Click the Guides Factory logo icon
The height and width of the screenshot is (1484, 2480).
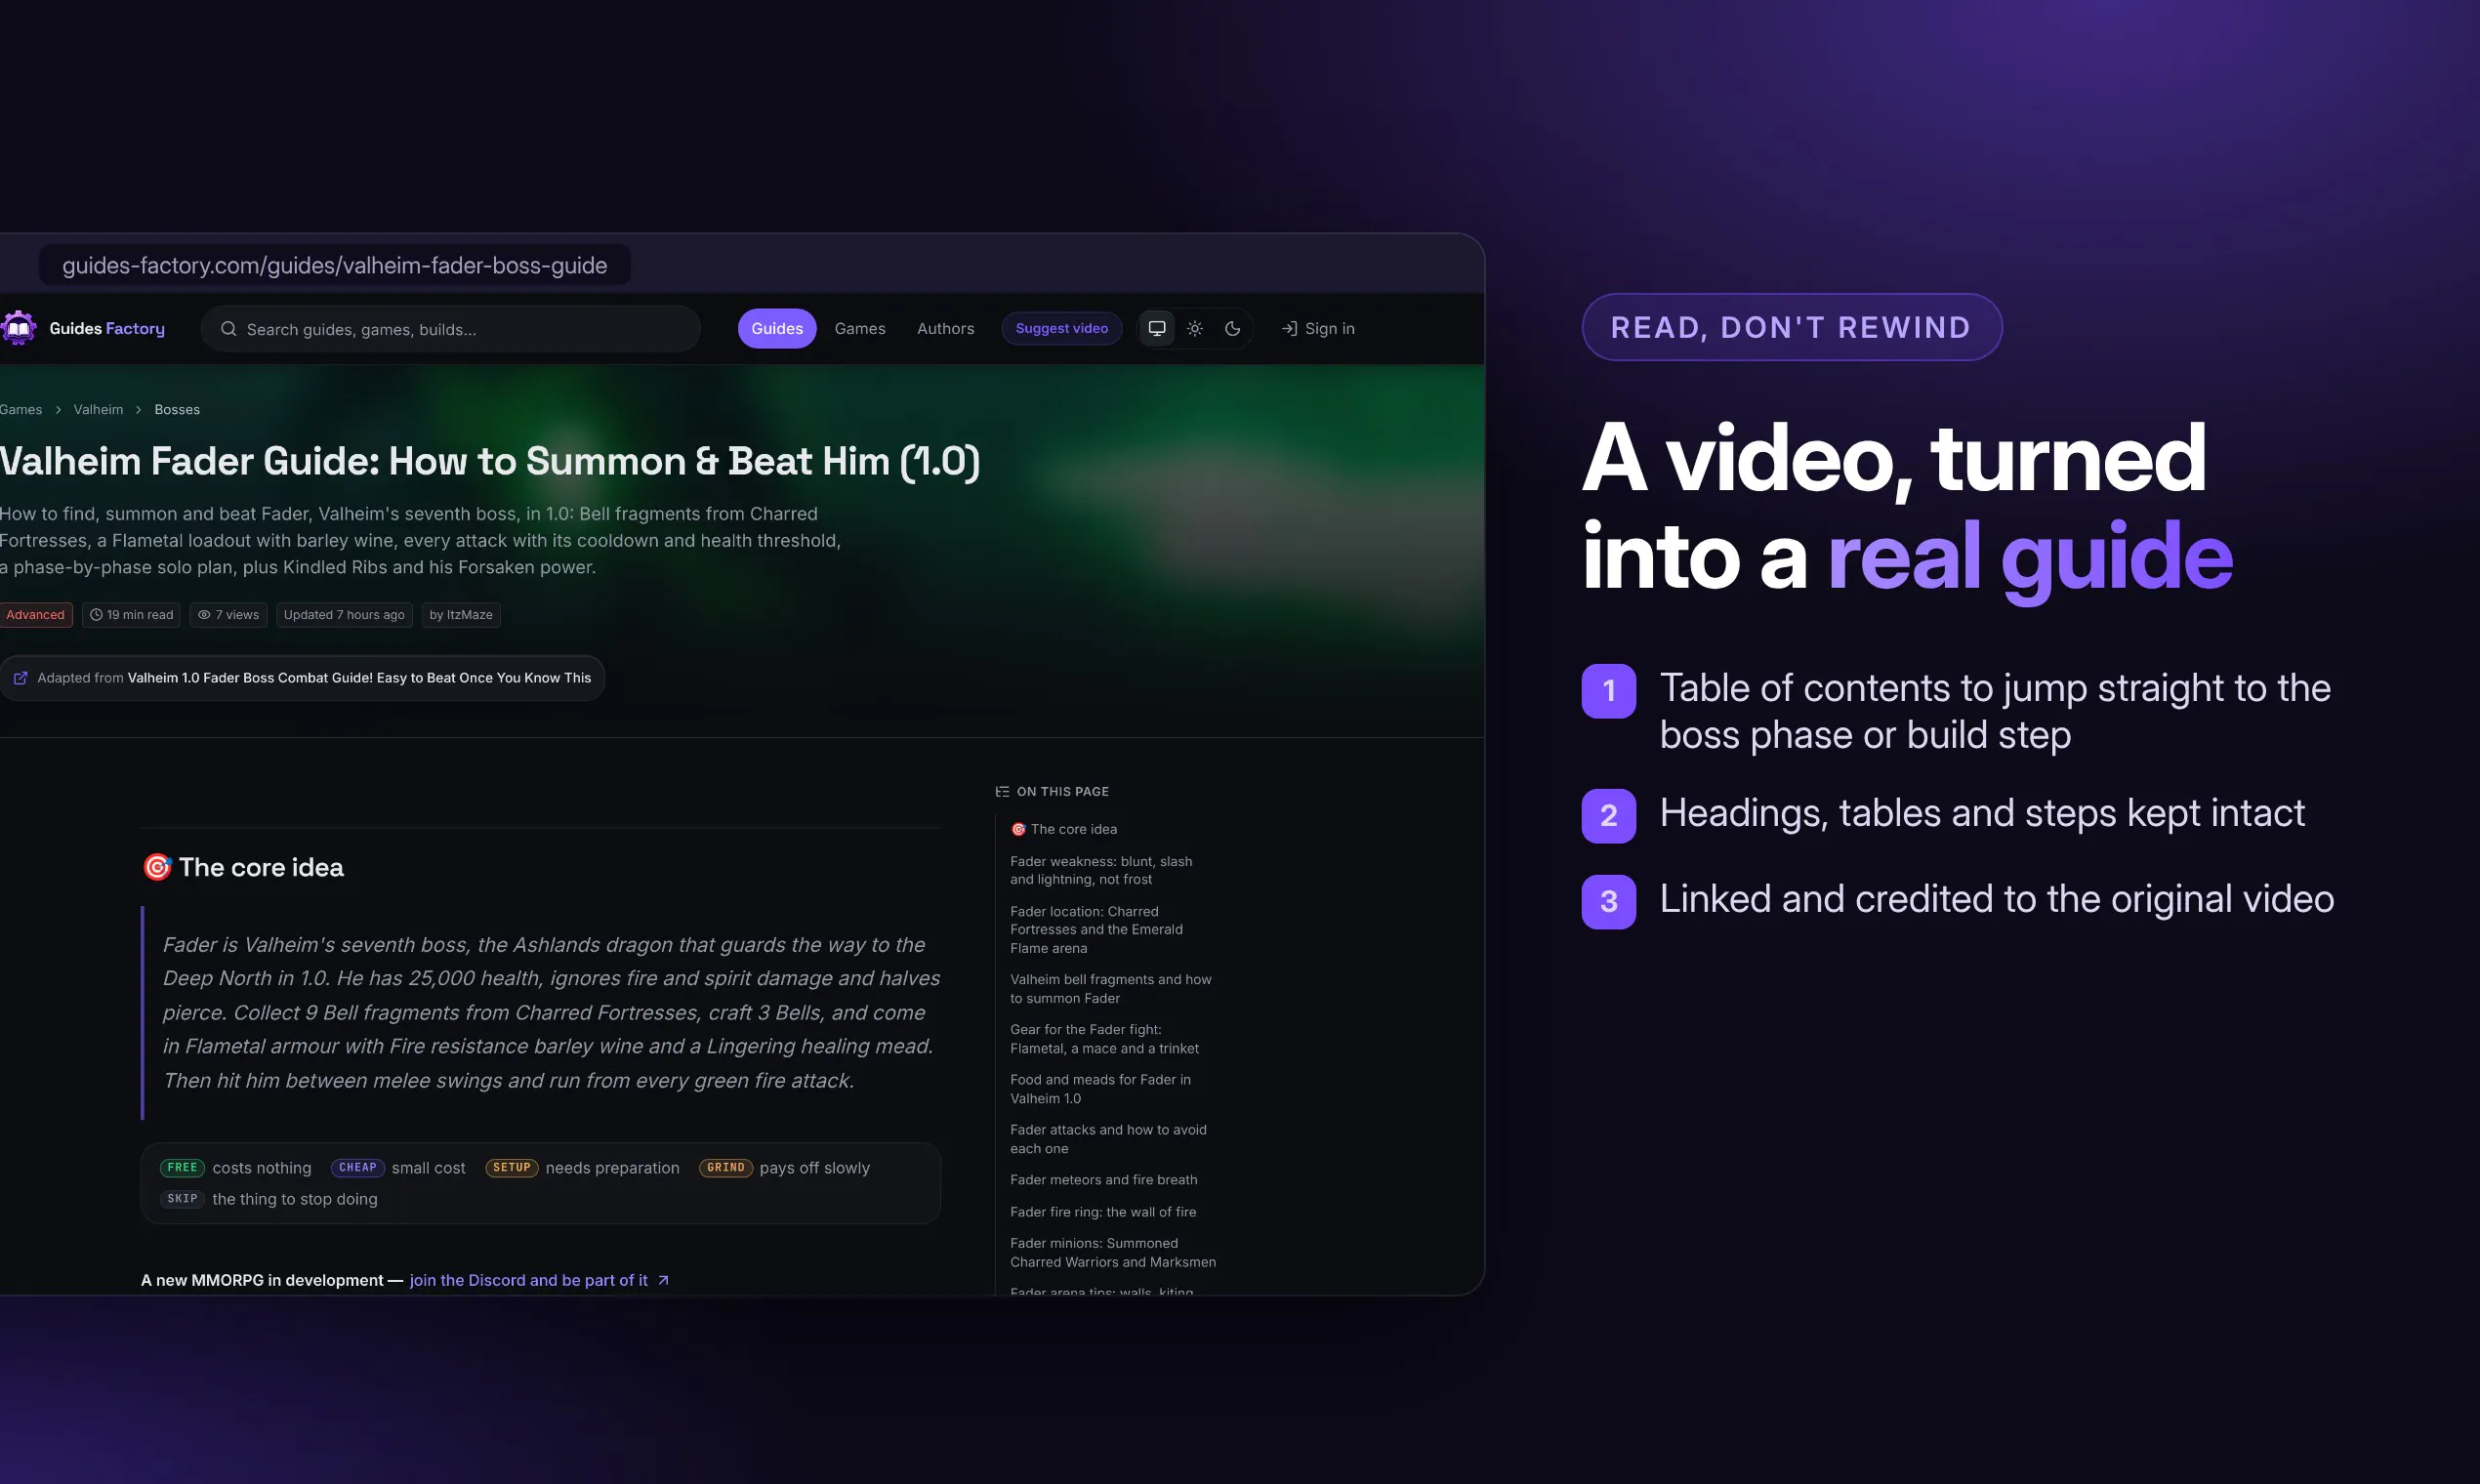18,328
